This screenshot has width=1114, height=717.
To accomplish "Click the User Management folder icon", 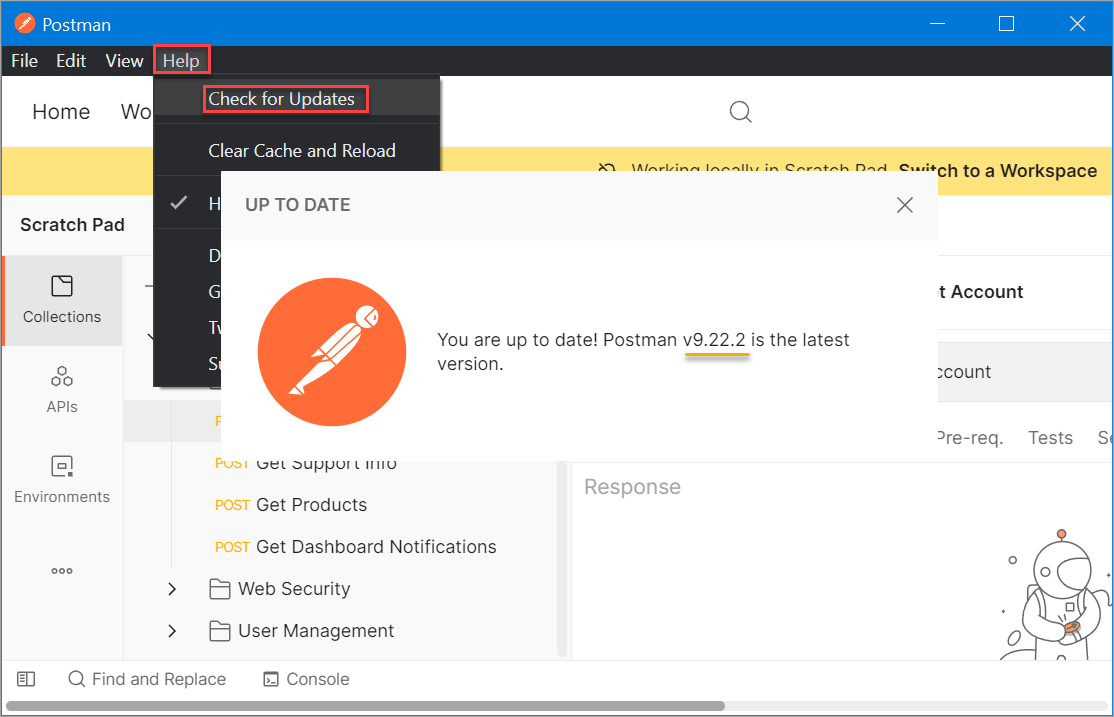I will (220, 631).
